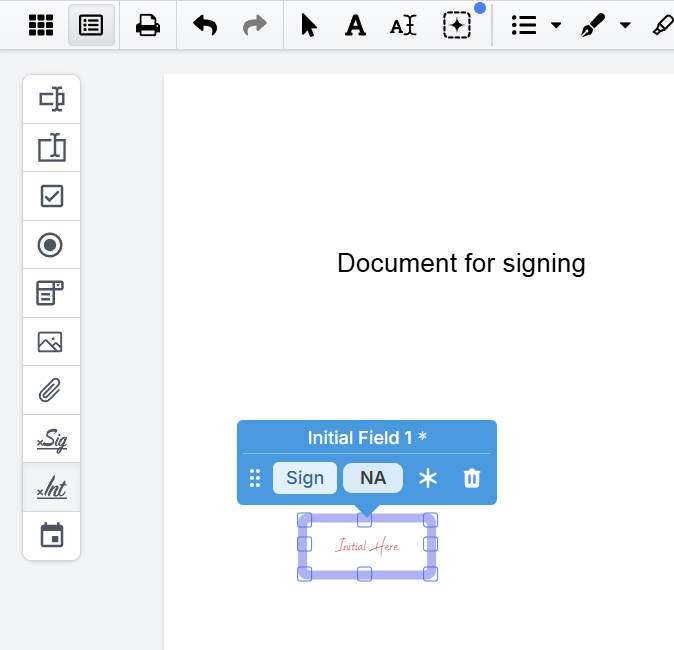The height and width of the screenshot is (650, 674).
Task: Select the Edit Text cursor tool
Action: (x=403, y=25)
